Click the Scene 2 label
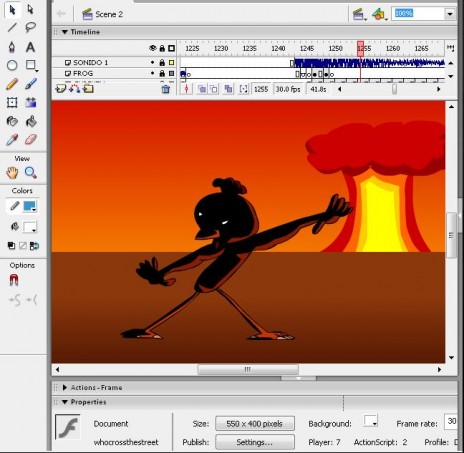The height and width of the screenshot is (453, 464). coord(109,14)
